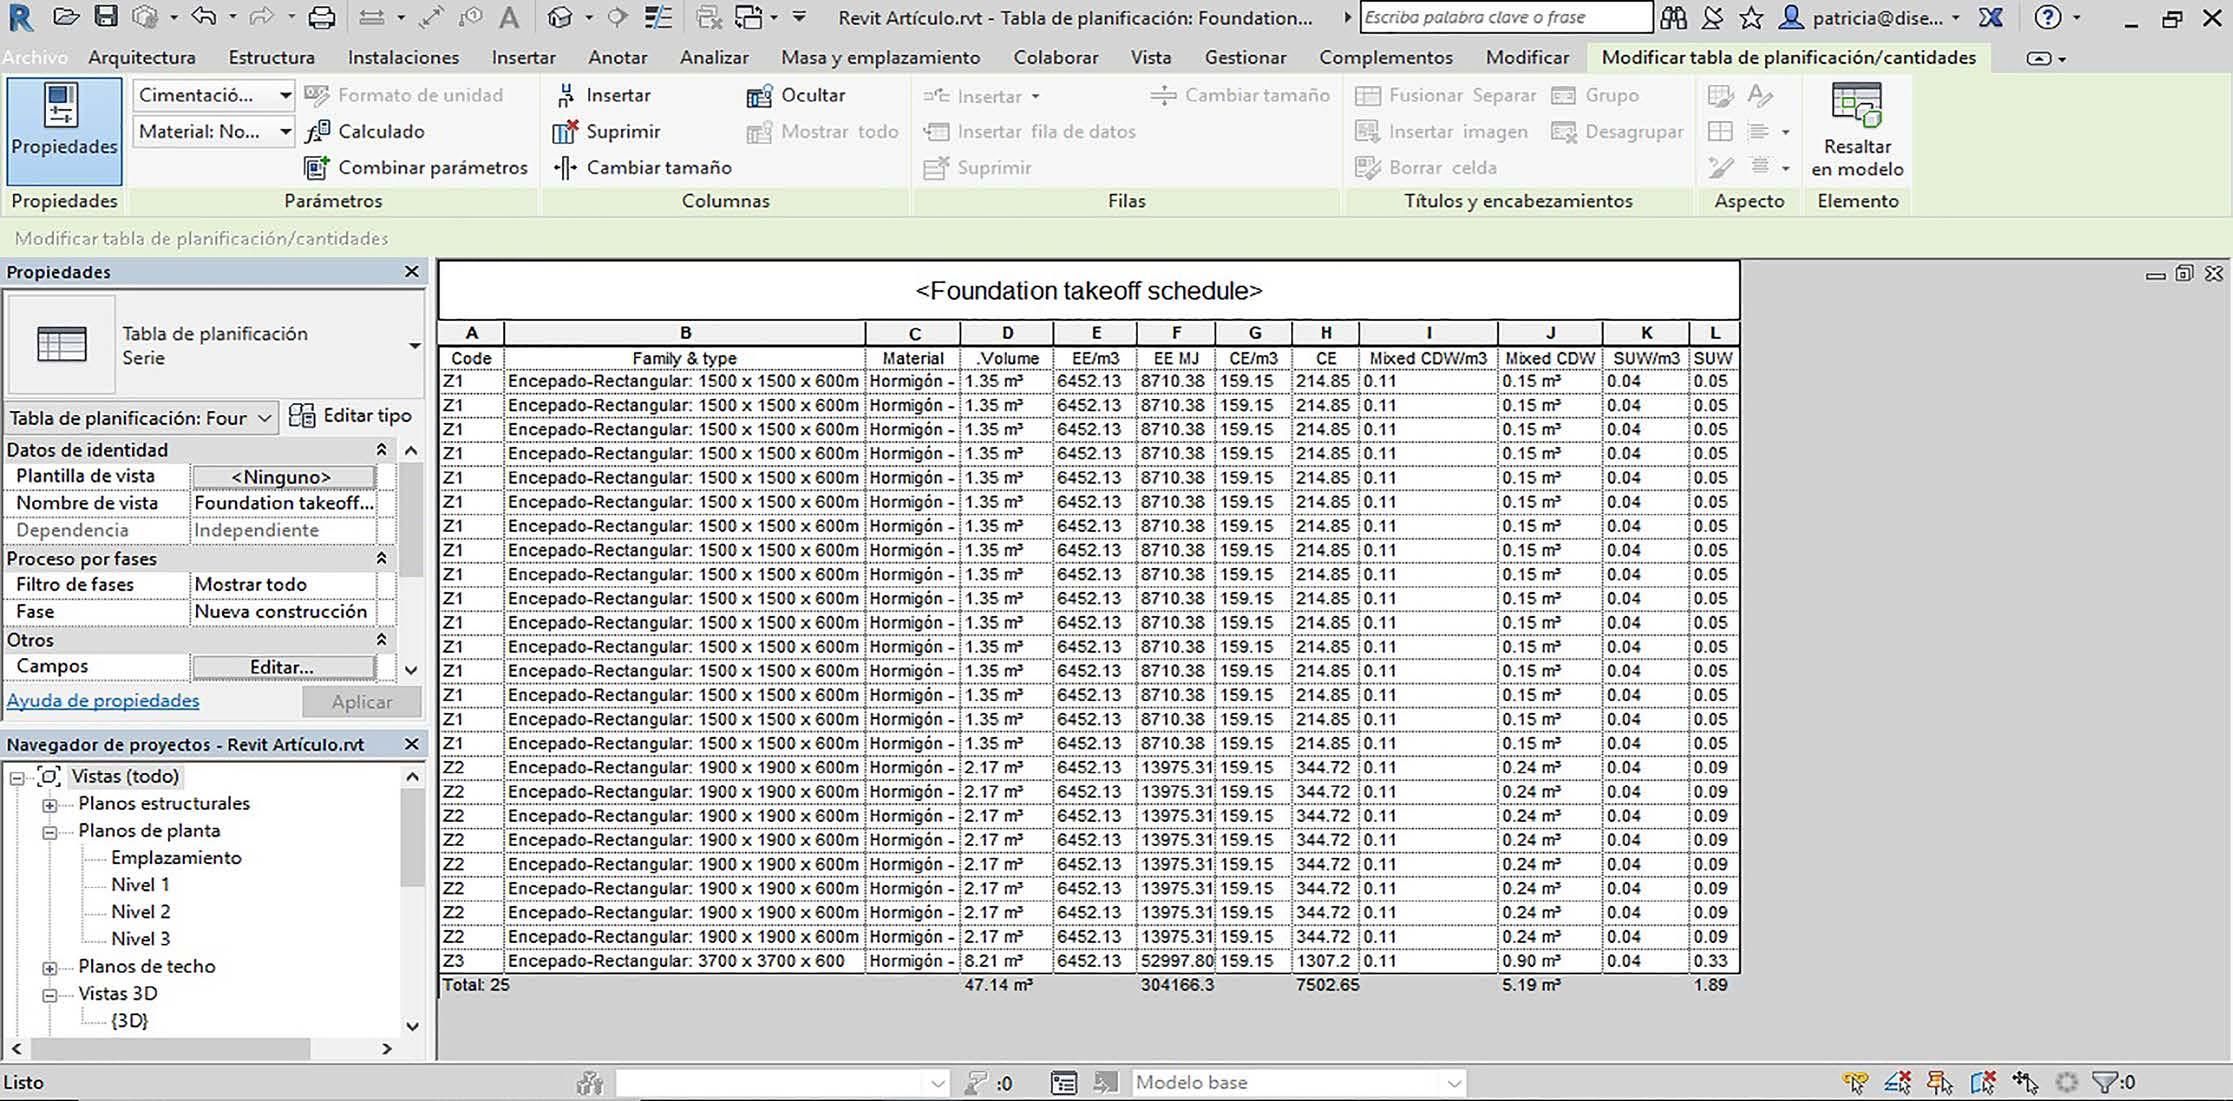Insert a column with Insertar in Columnas
Image resolution: width=2233 pixels, height=1101 pixels.
602,95
